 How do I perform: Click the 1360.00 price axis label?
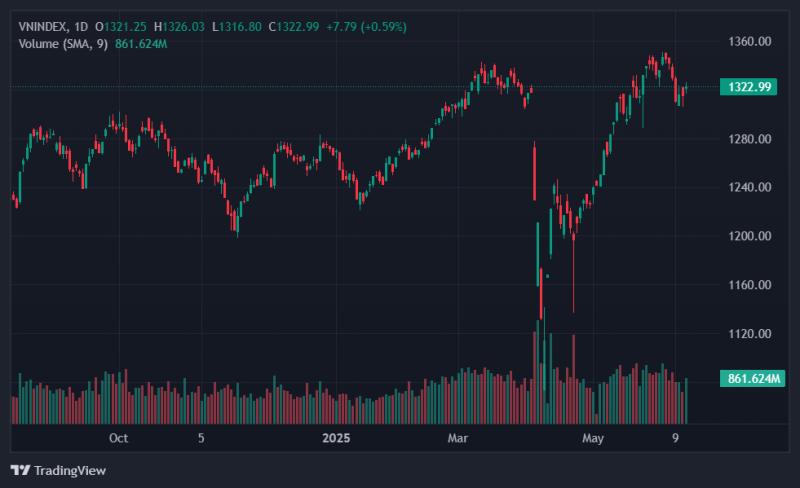pyautogui.click(x=749, y=41)
